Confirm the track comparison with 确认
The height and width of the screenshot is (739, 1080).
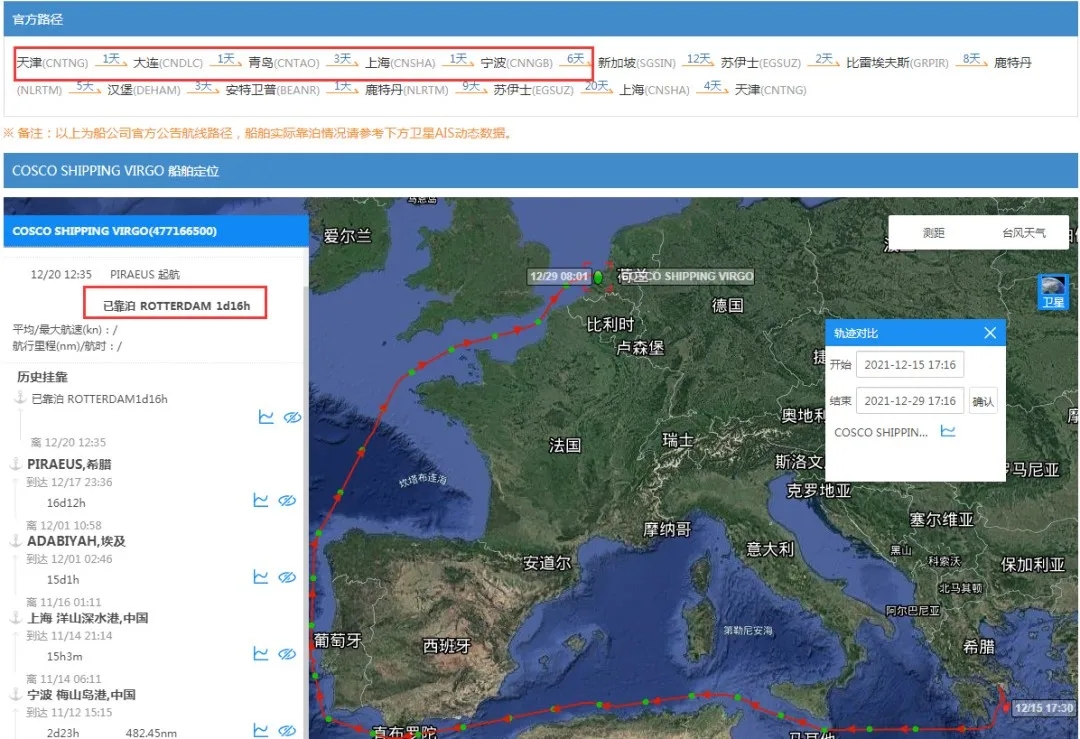[x=983, y=401]
